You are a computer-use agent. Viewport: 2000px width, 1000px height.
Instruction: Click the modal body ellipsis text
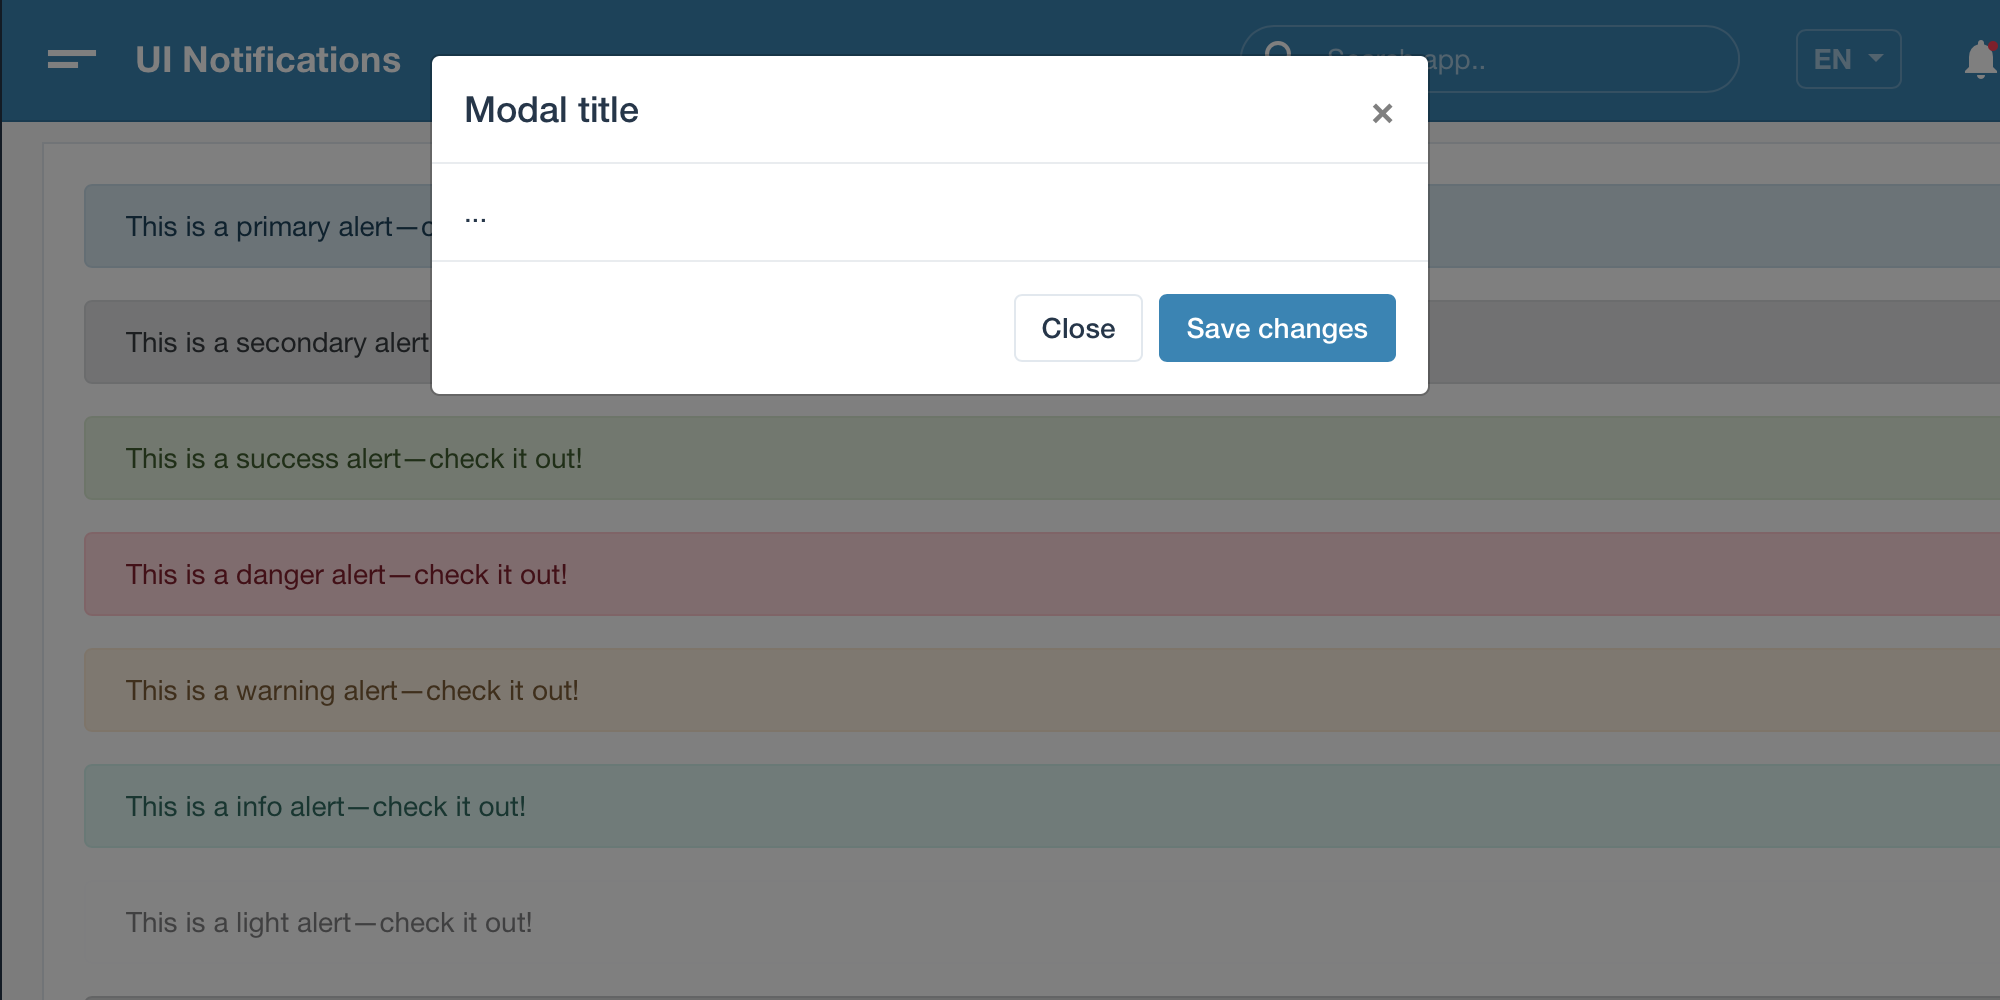tap(476, 216)
